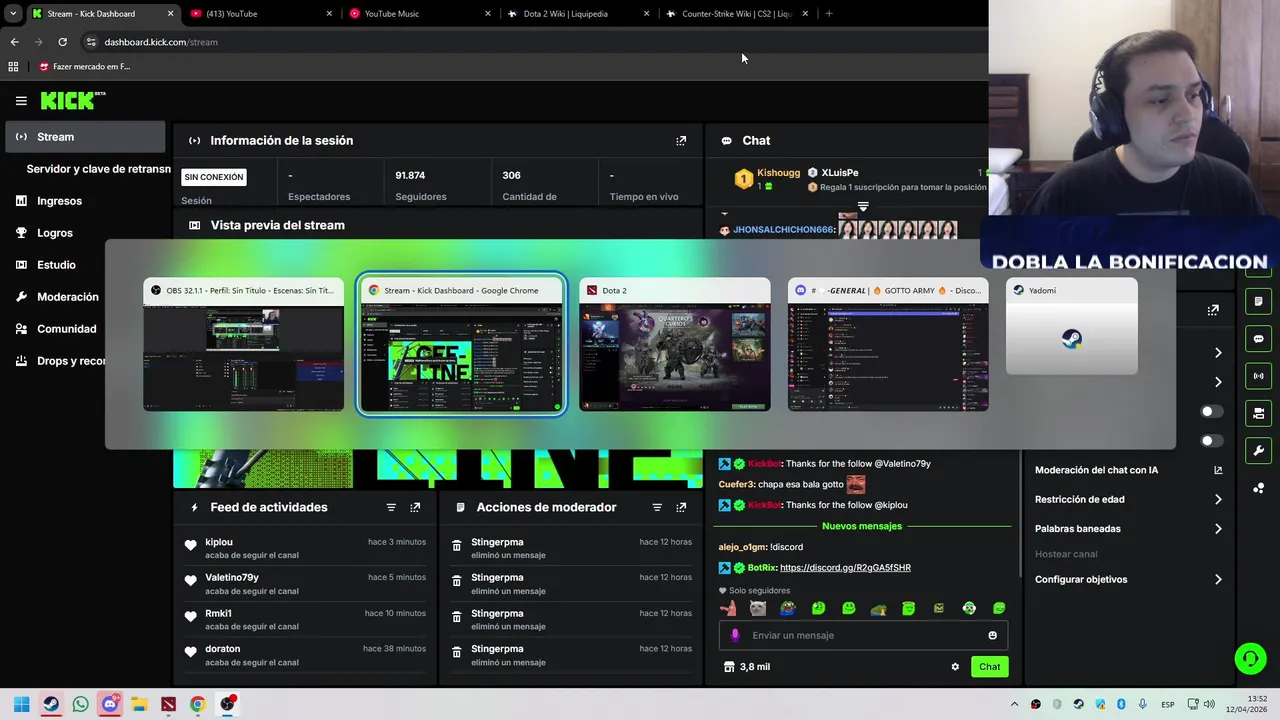Click the notes icon in right strip
The image size is (1280, 720).
click(1258, 301)
